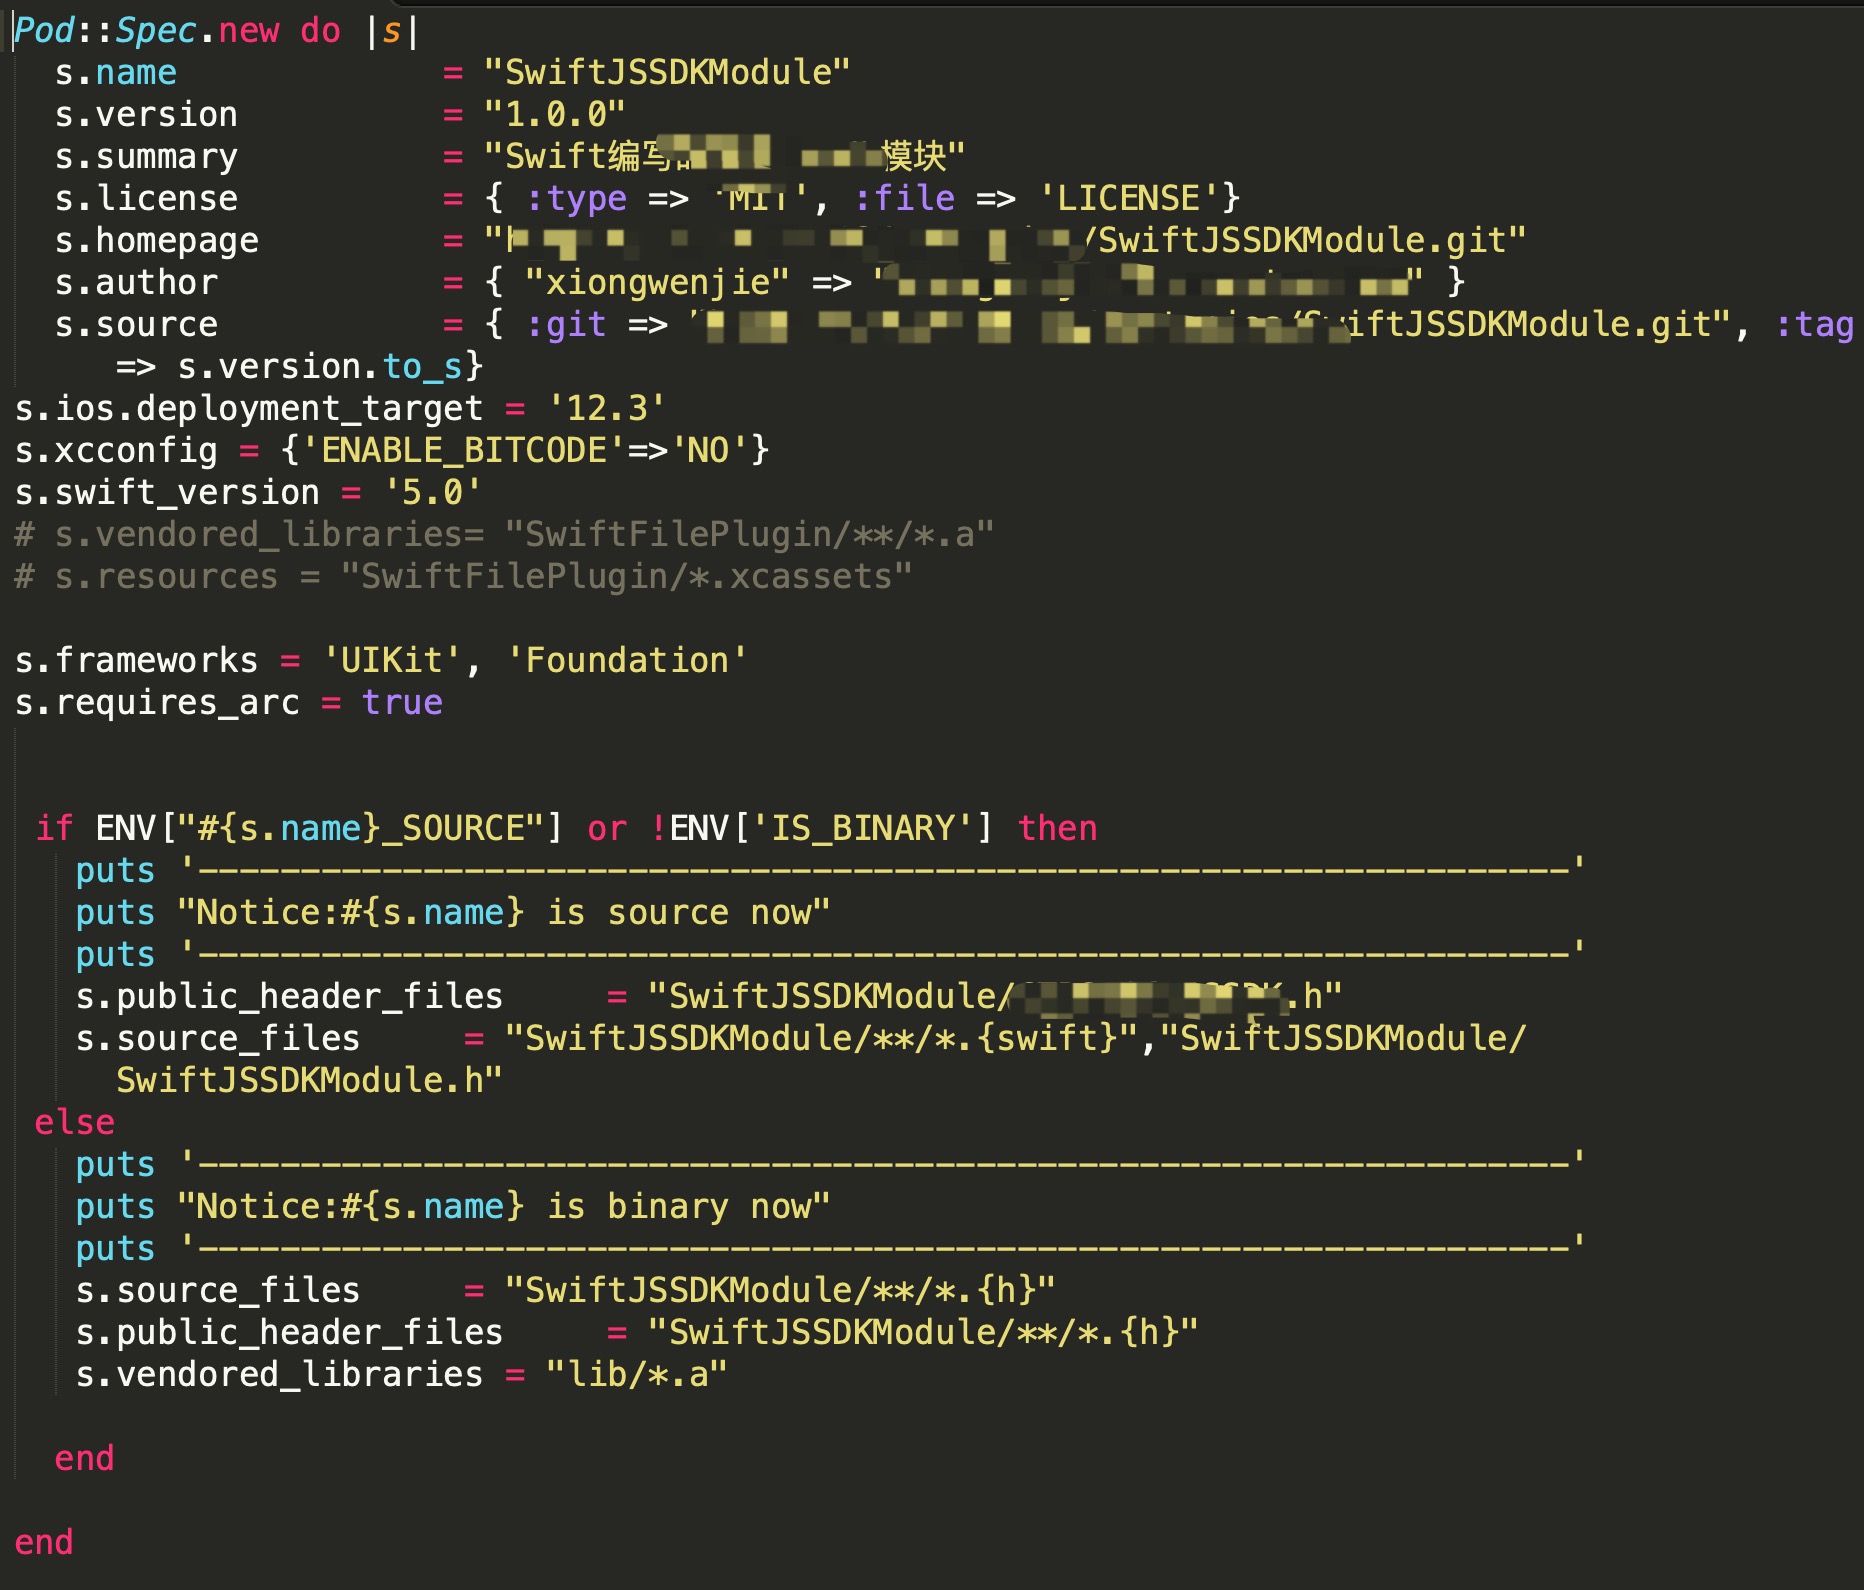Click the true value of requires_arc
Viewport: 1864px width, 1590px height.
pos(402,703)
